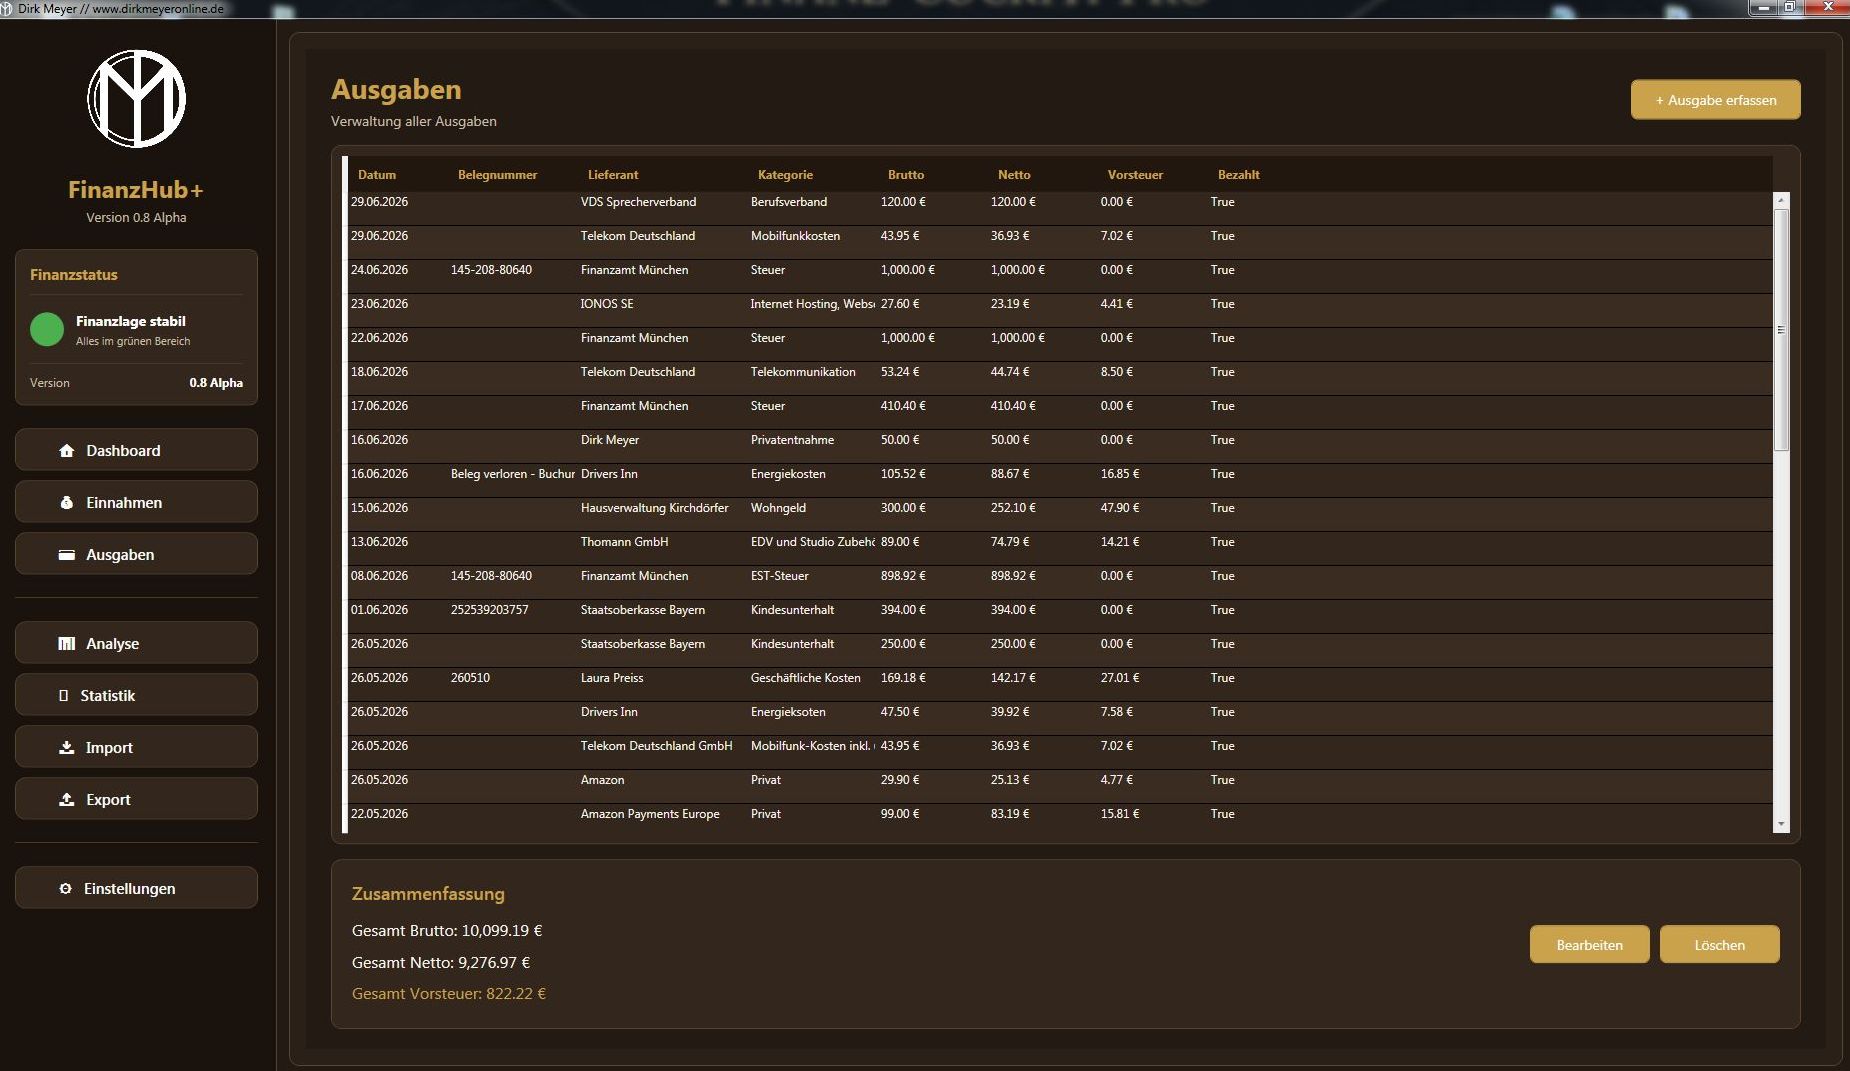Screen dimensions: 1850x1071
Task: Select the IONOS SE expense row
Action: point(1059,304)
